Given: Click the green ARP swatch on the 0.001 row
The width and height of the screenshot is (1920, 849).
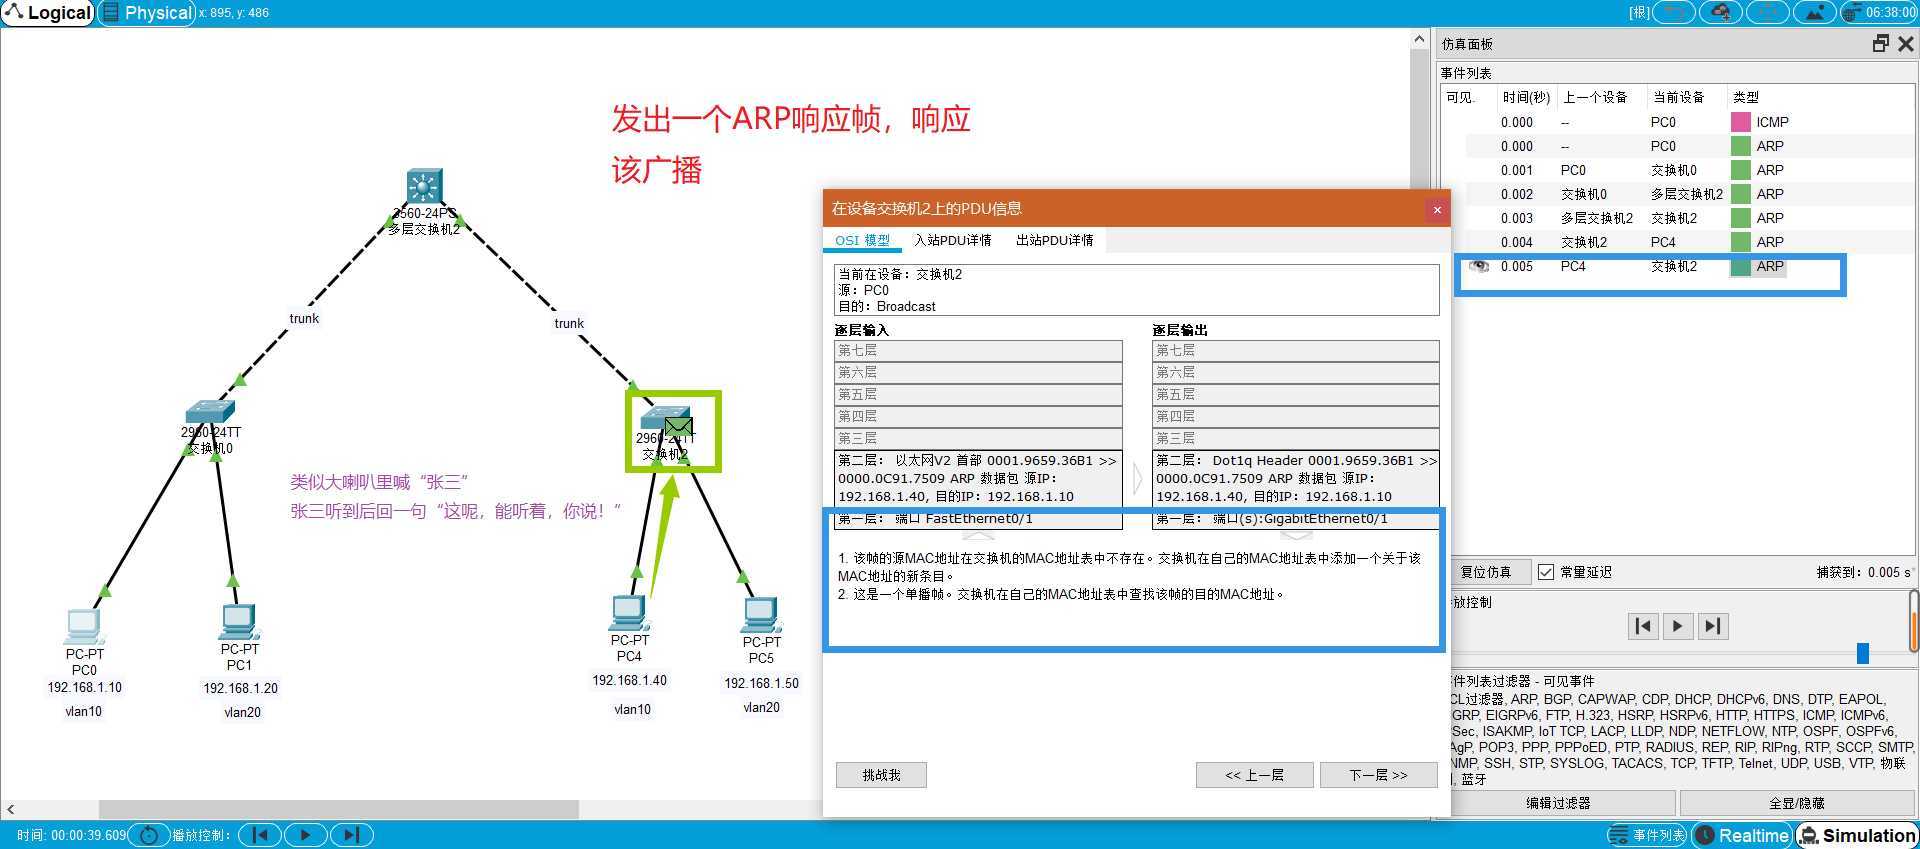Looking at the screenshot, I should tap(1741, 170).
